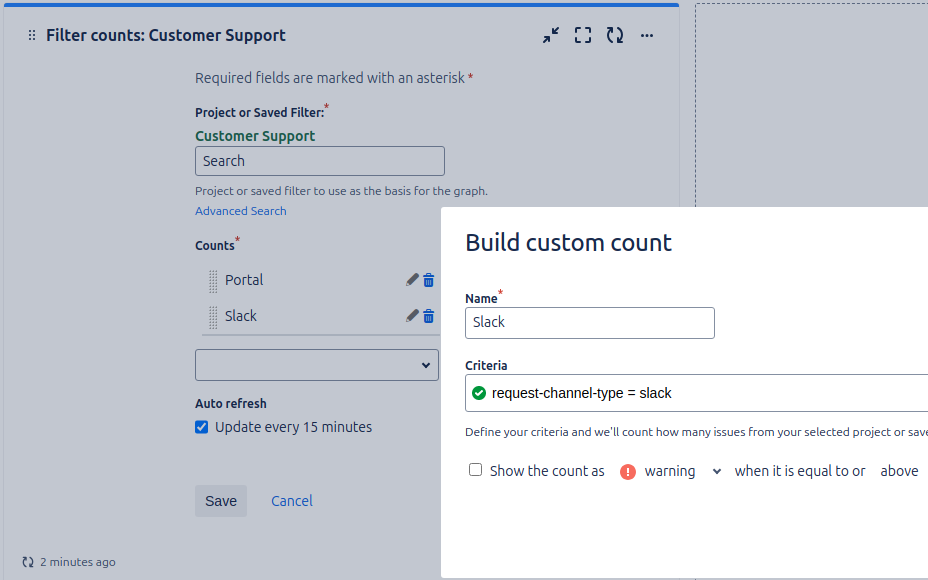This screenshot has height=580, width=928.
Task: Enable Show the count as checkbox
Action: [475, 470]
